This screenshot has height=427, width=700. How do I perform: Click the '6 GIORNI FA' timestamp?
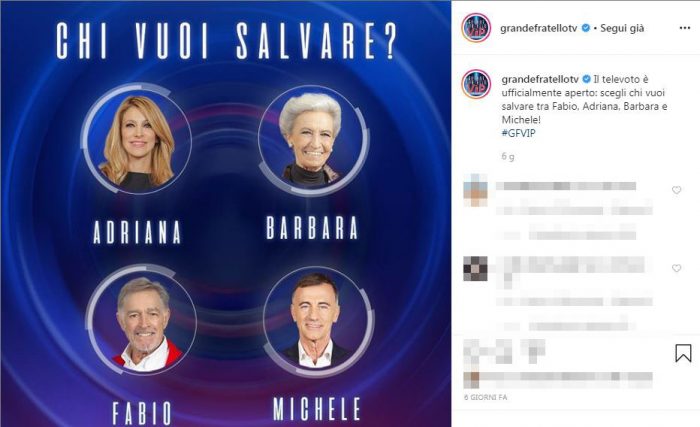click(485, 397)
